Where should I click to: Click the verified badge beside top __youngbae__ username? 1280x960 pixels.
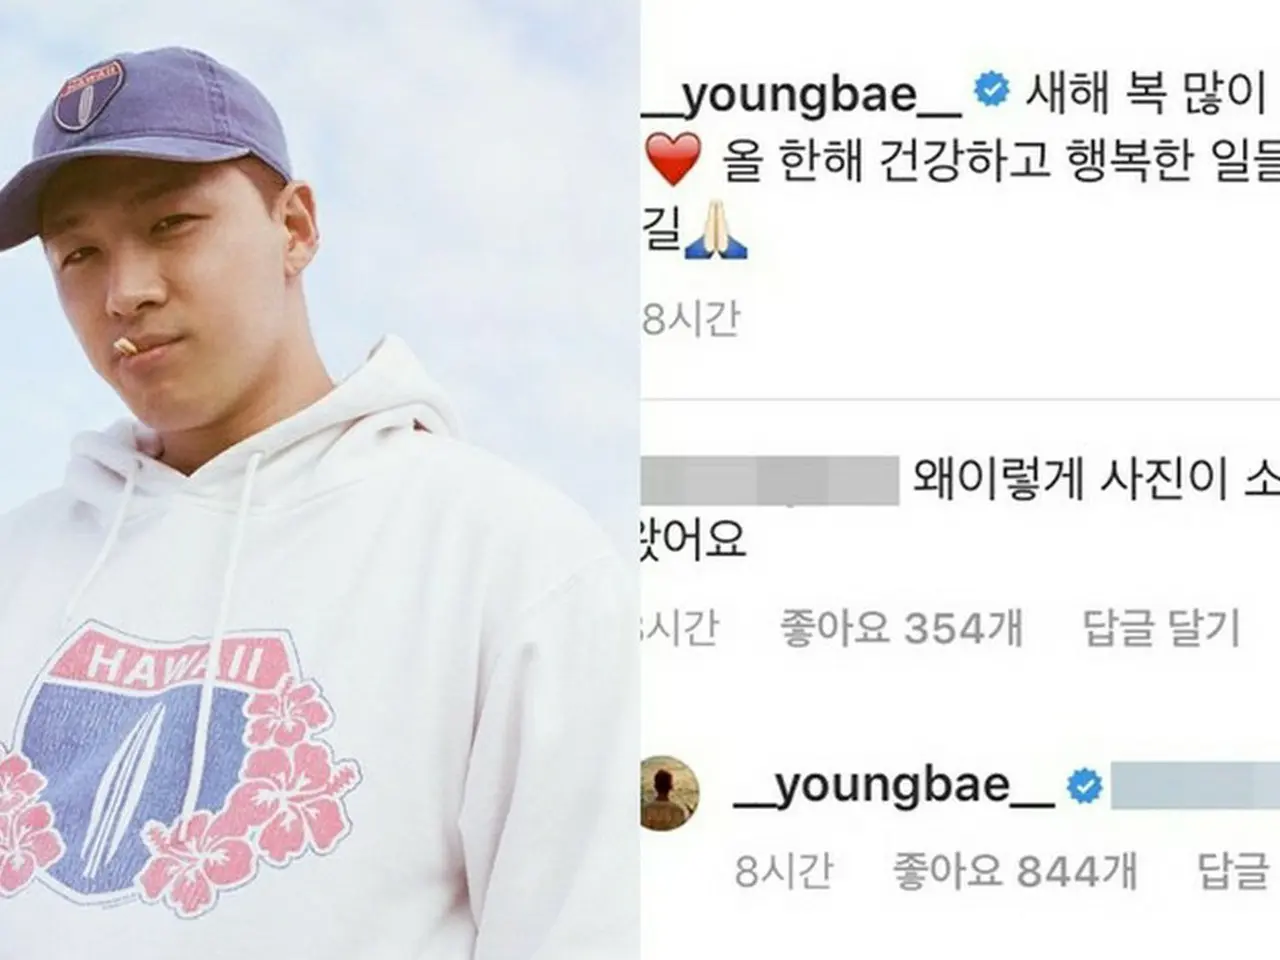[x=990, y=94]
